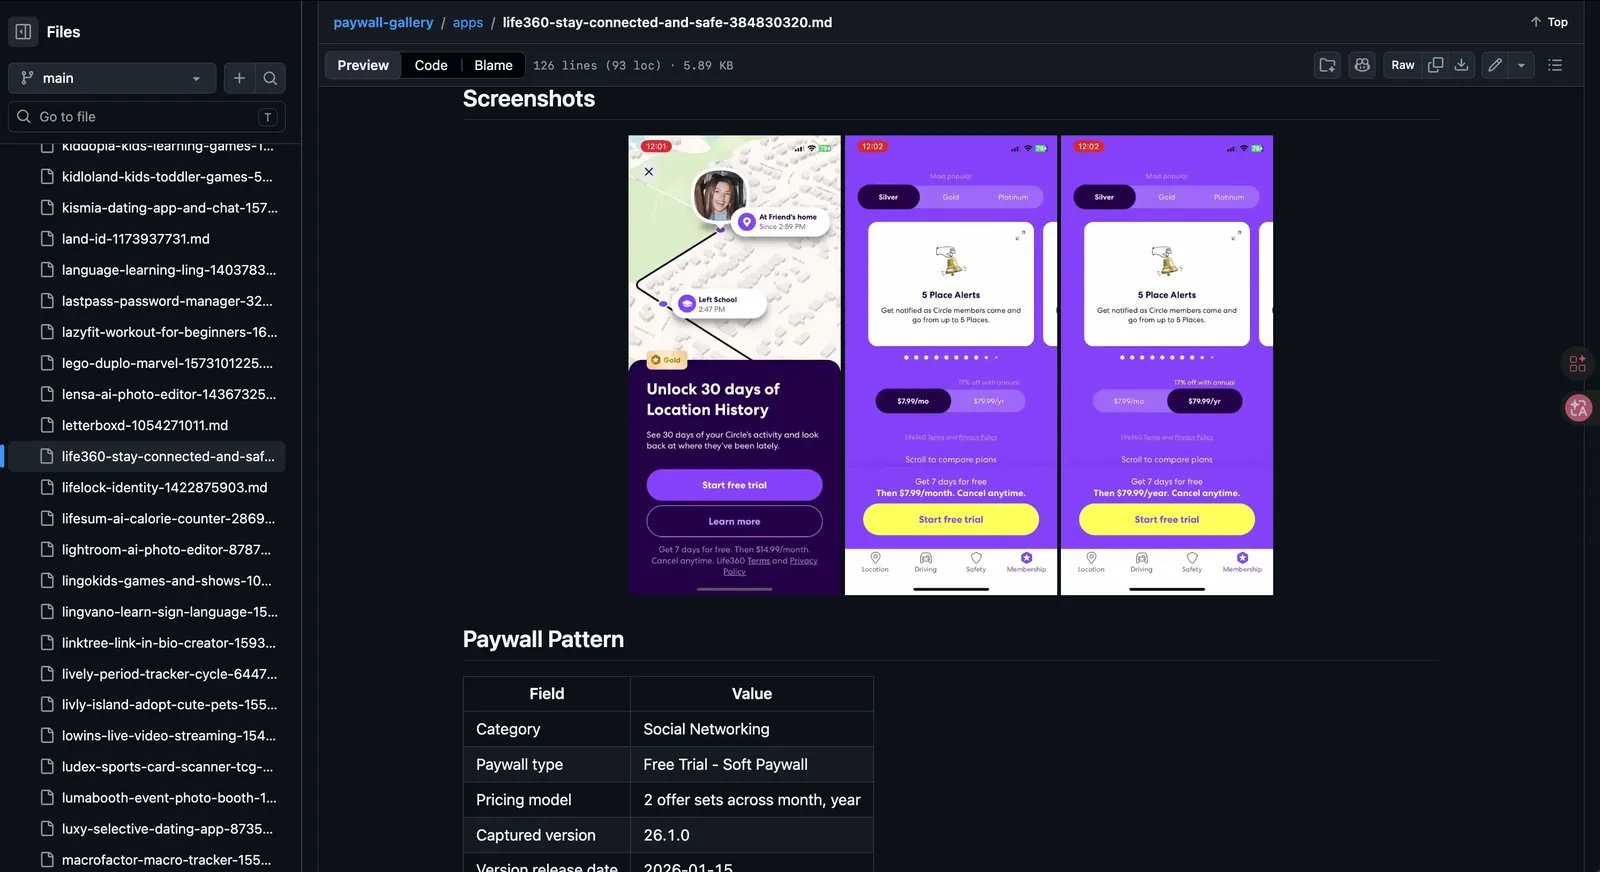The width and height of the screenshot is (1600, 872).
Task: Open Unlock 30 days Location History screenshot
Action: (734, 365)
